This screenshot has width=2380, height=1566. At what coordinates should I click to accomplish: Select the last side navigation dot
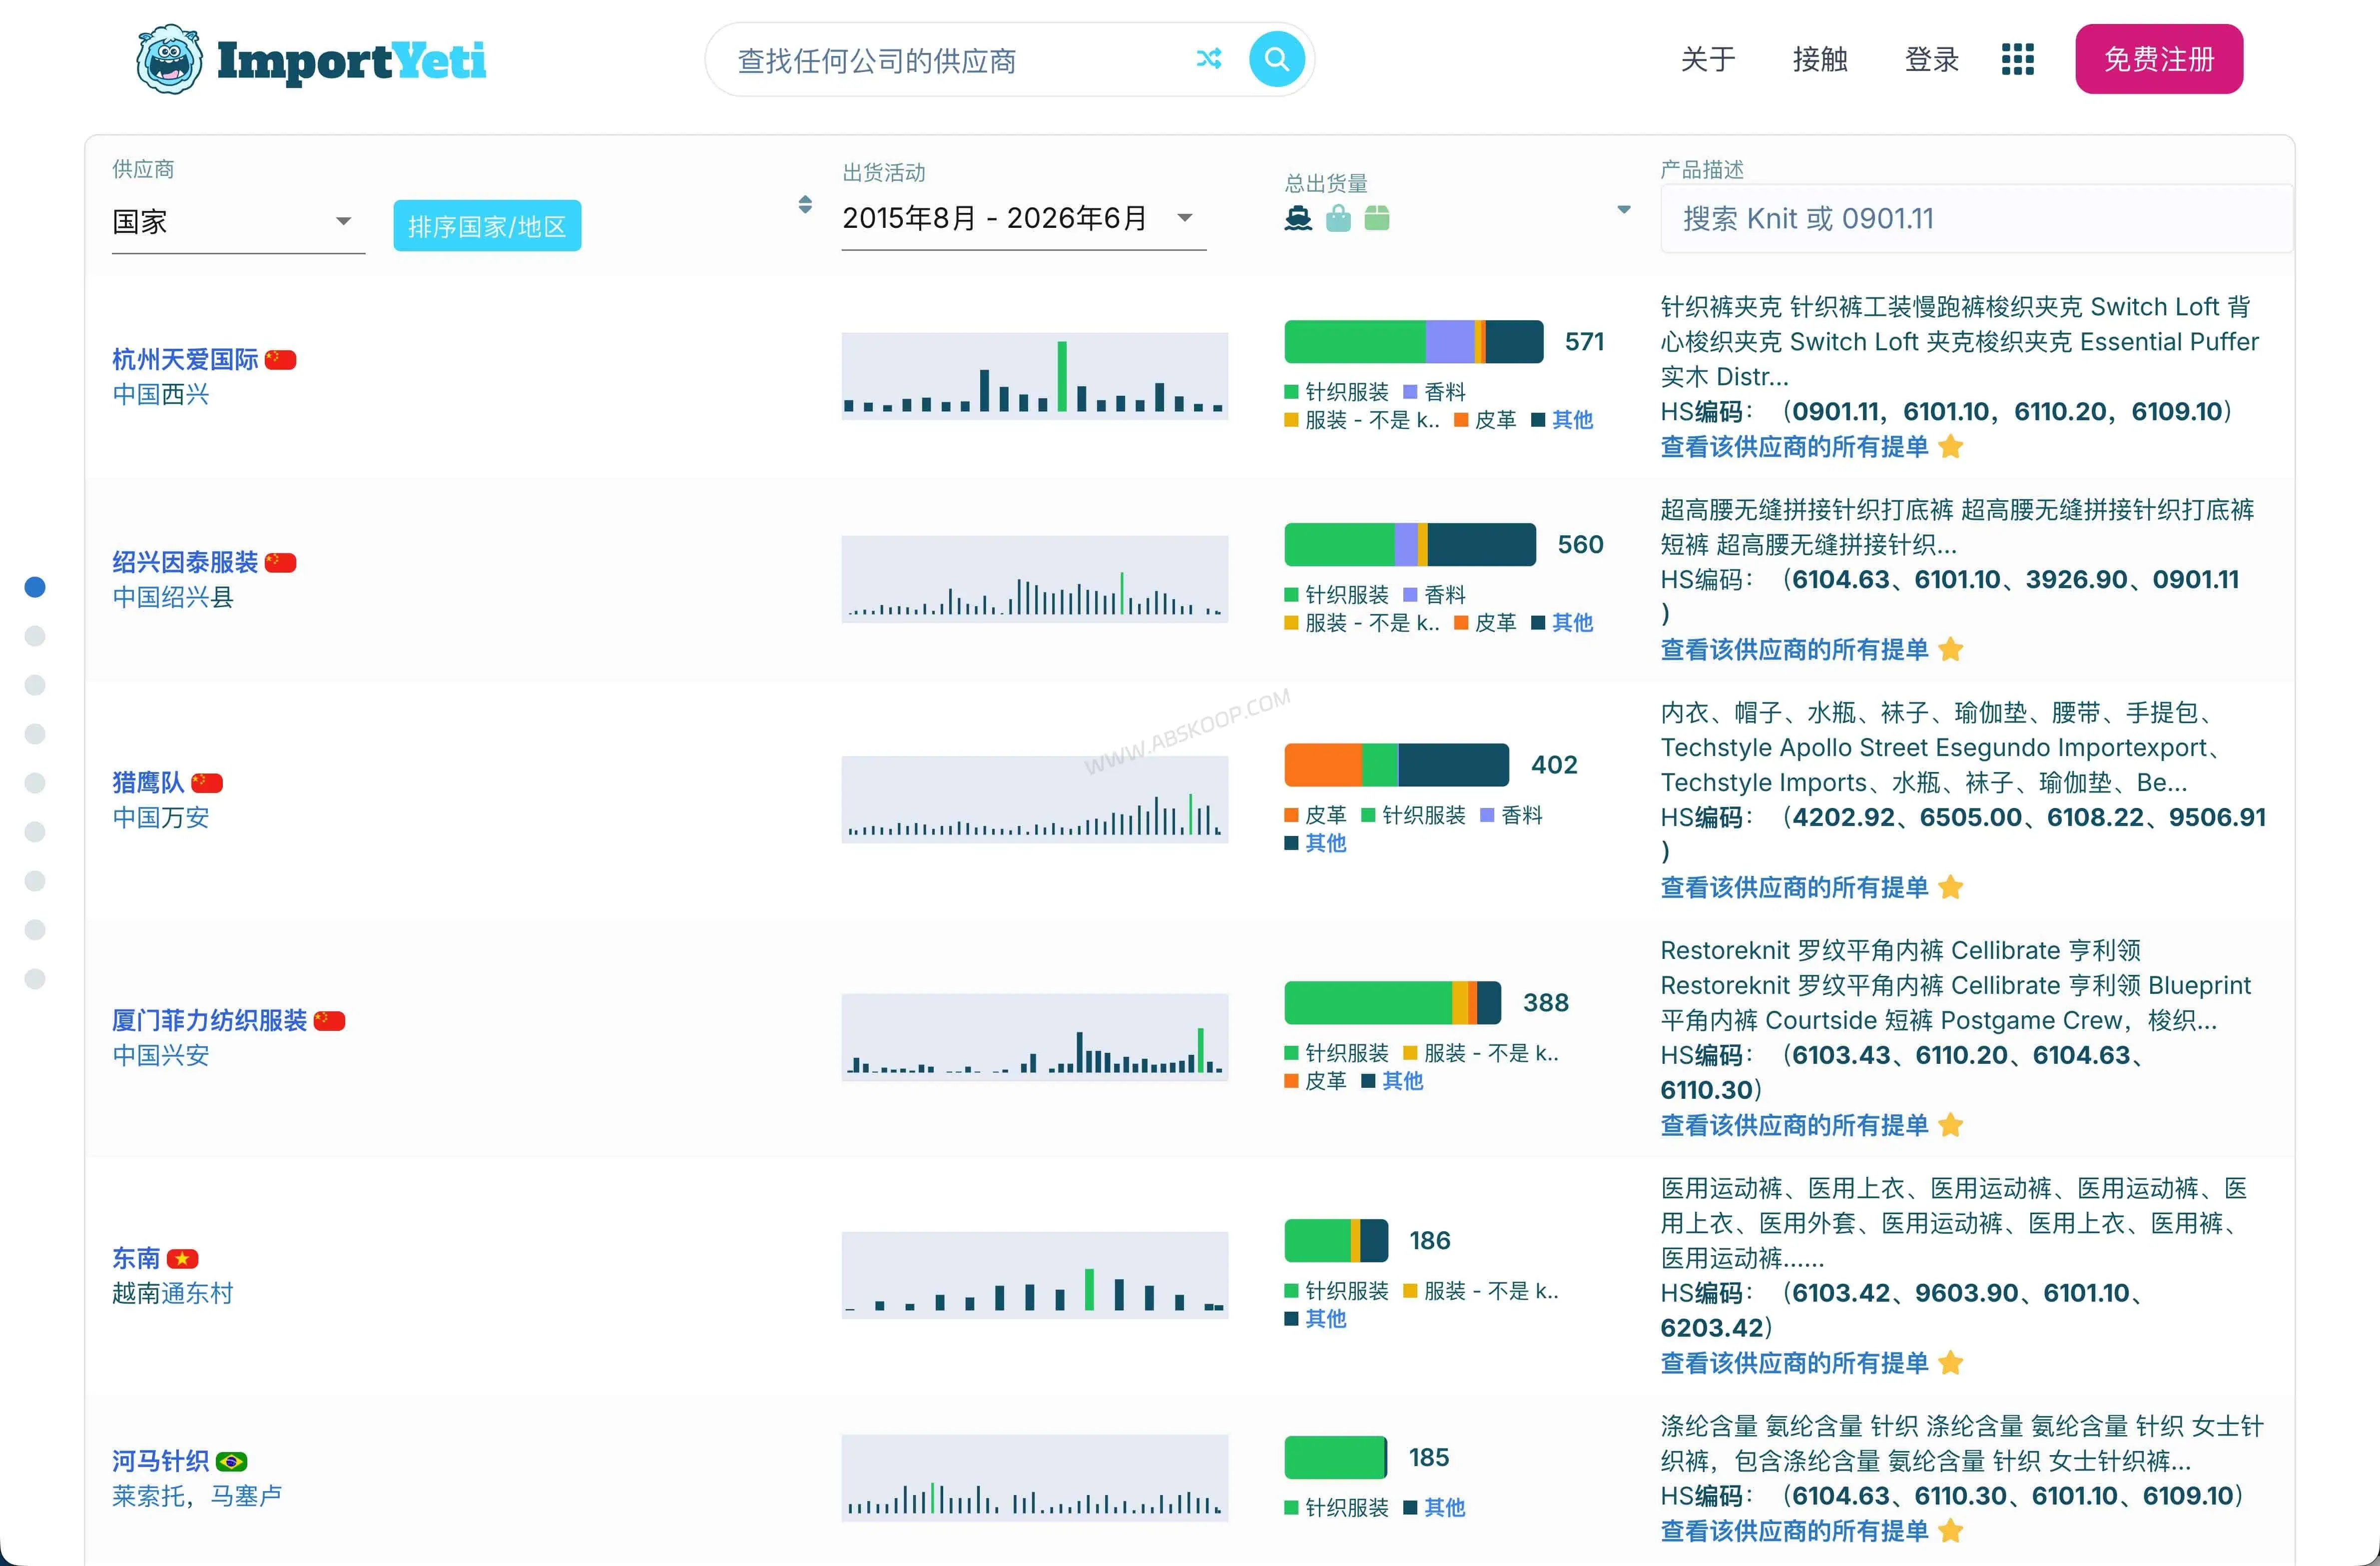click(x=35, y=979)
